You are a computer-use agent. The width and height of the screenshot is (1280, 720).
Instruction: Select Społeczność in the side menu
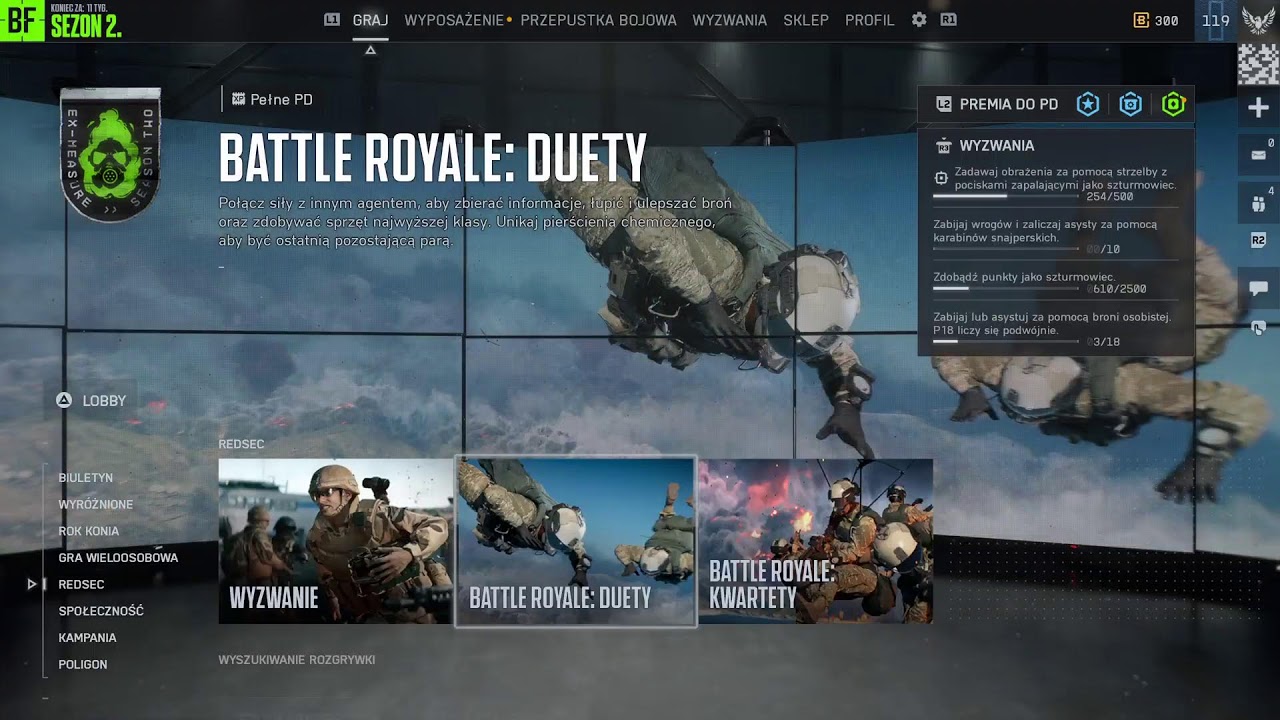101,611
